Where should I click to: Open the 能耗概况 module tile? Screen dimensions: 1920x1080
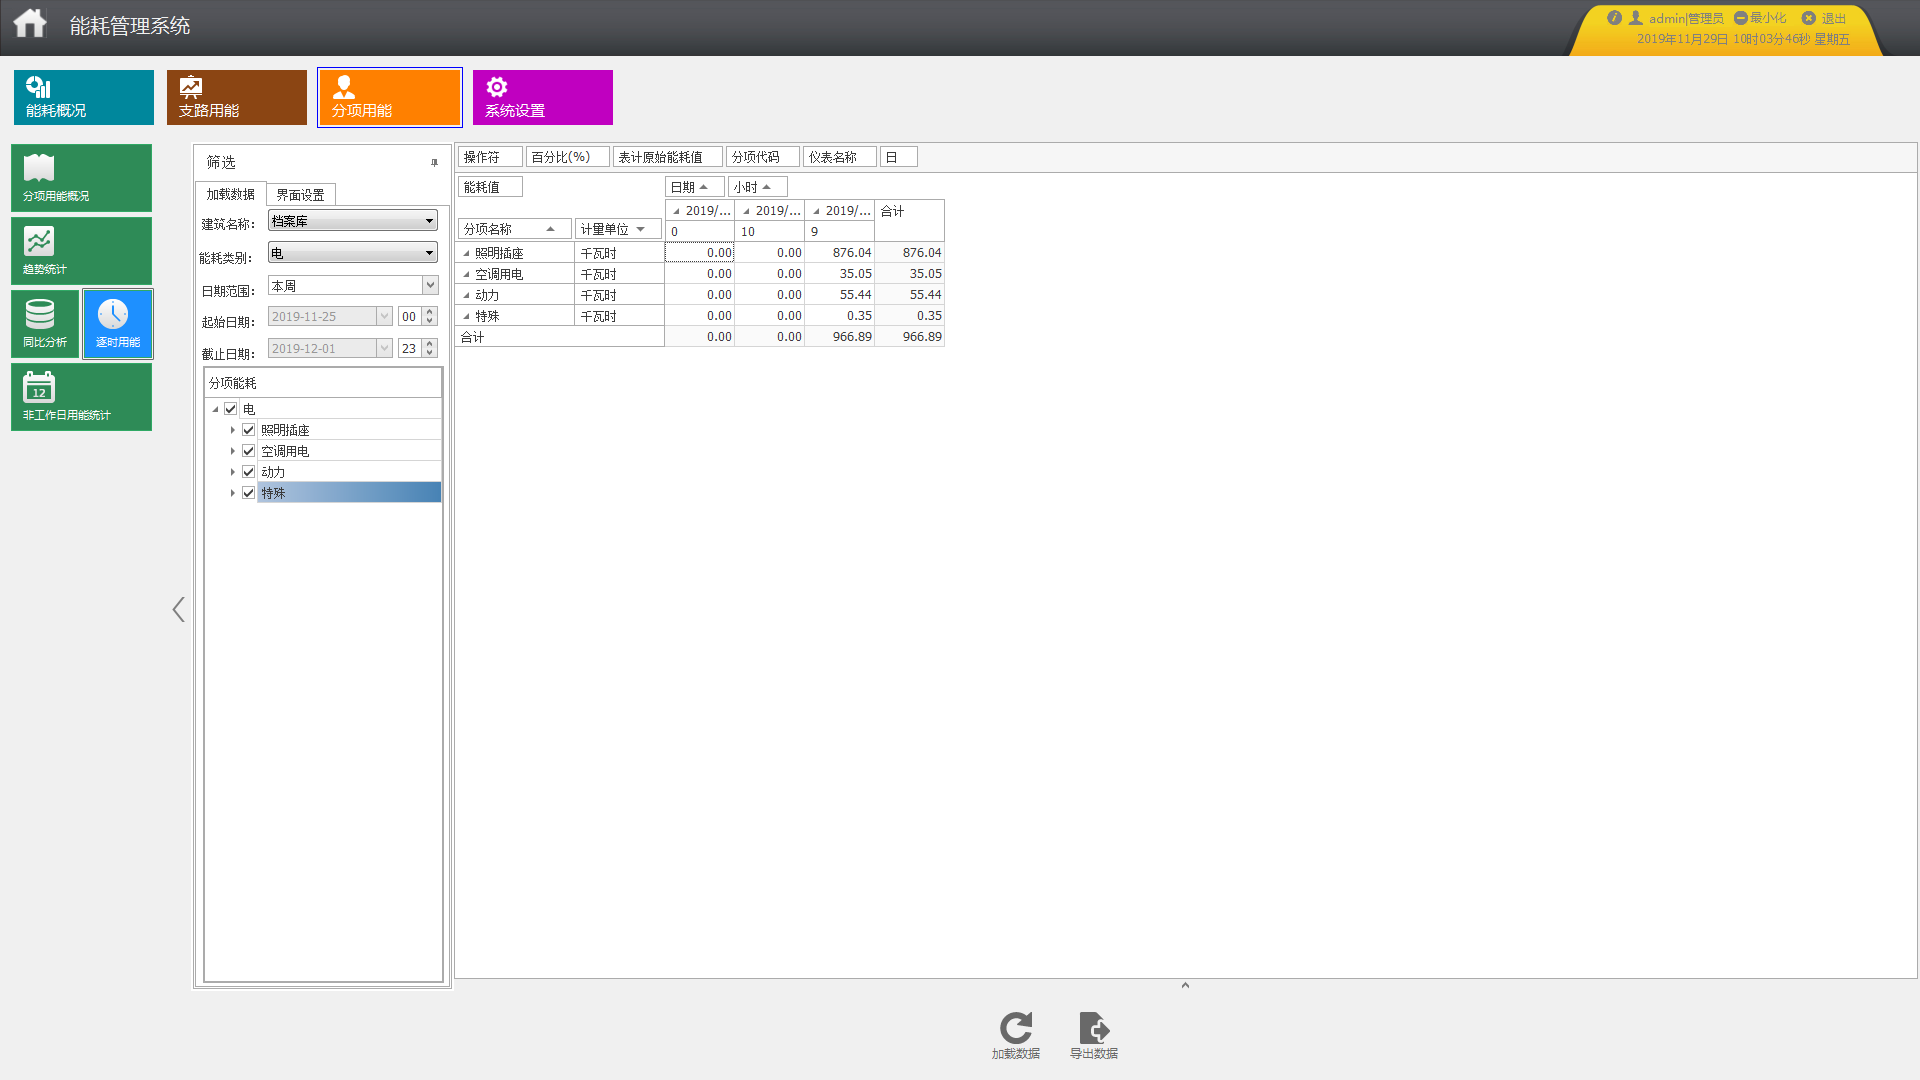click(x=84, y=97)
